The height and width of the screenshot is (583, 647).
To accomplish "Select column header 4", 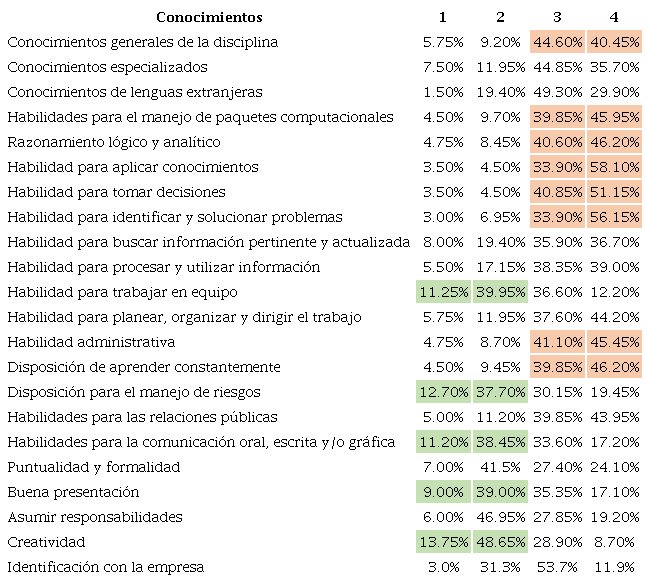I will [x=614, y=17].
